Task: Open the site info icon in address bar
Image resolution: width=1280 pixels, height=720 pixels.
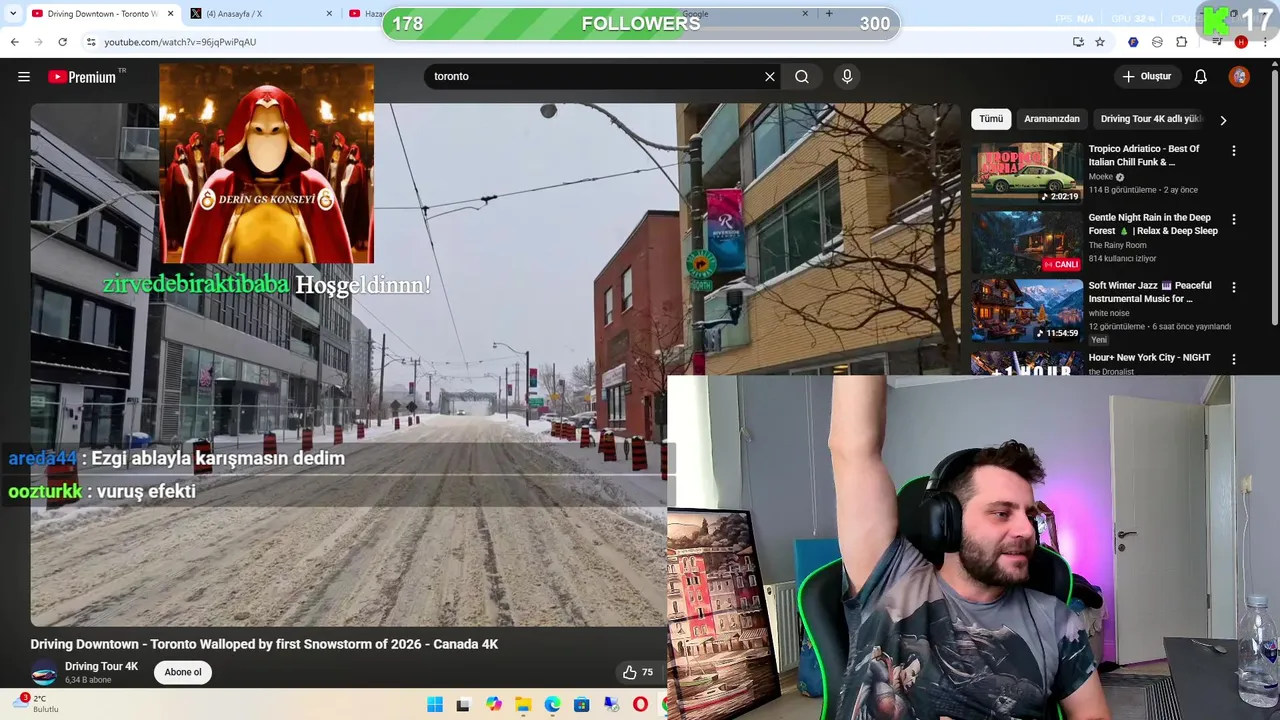Action: click(90, 42)
